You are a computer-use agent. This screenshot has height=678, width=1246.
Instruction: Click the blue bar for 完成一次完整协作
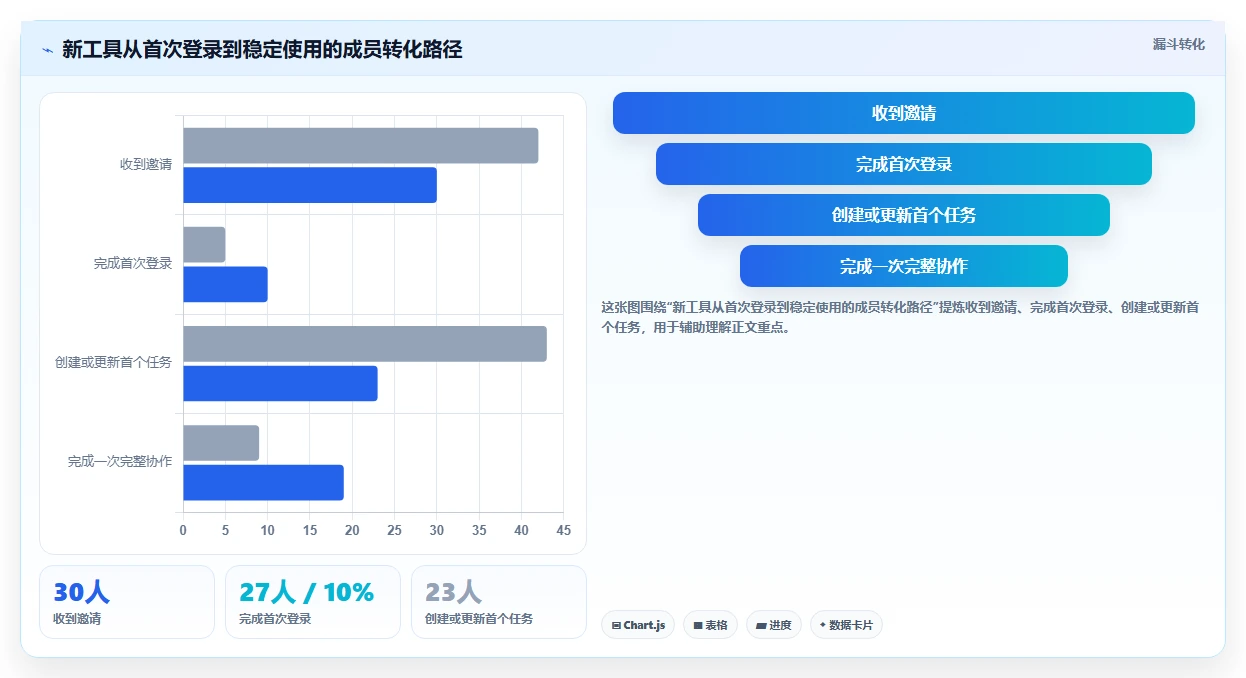point(263,482)
